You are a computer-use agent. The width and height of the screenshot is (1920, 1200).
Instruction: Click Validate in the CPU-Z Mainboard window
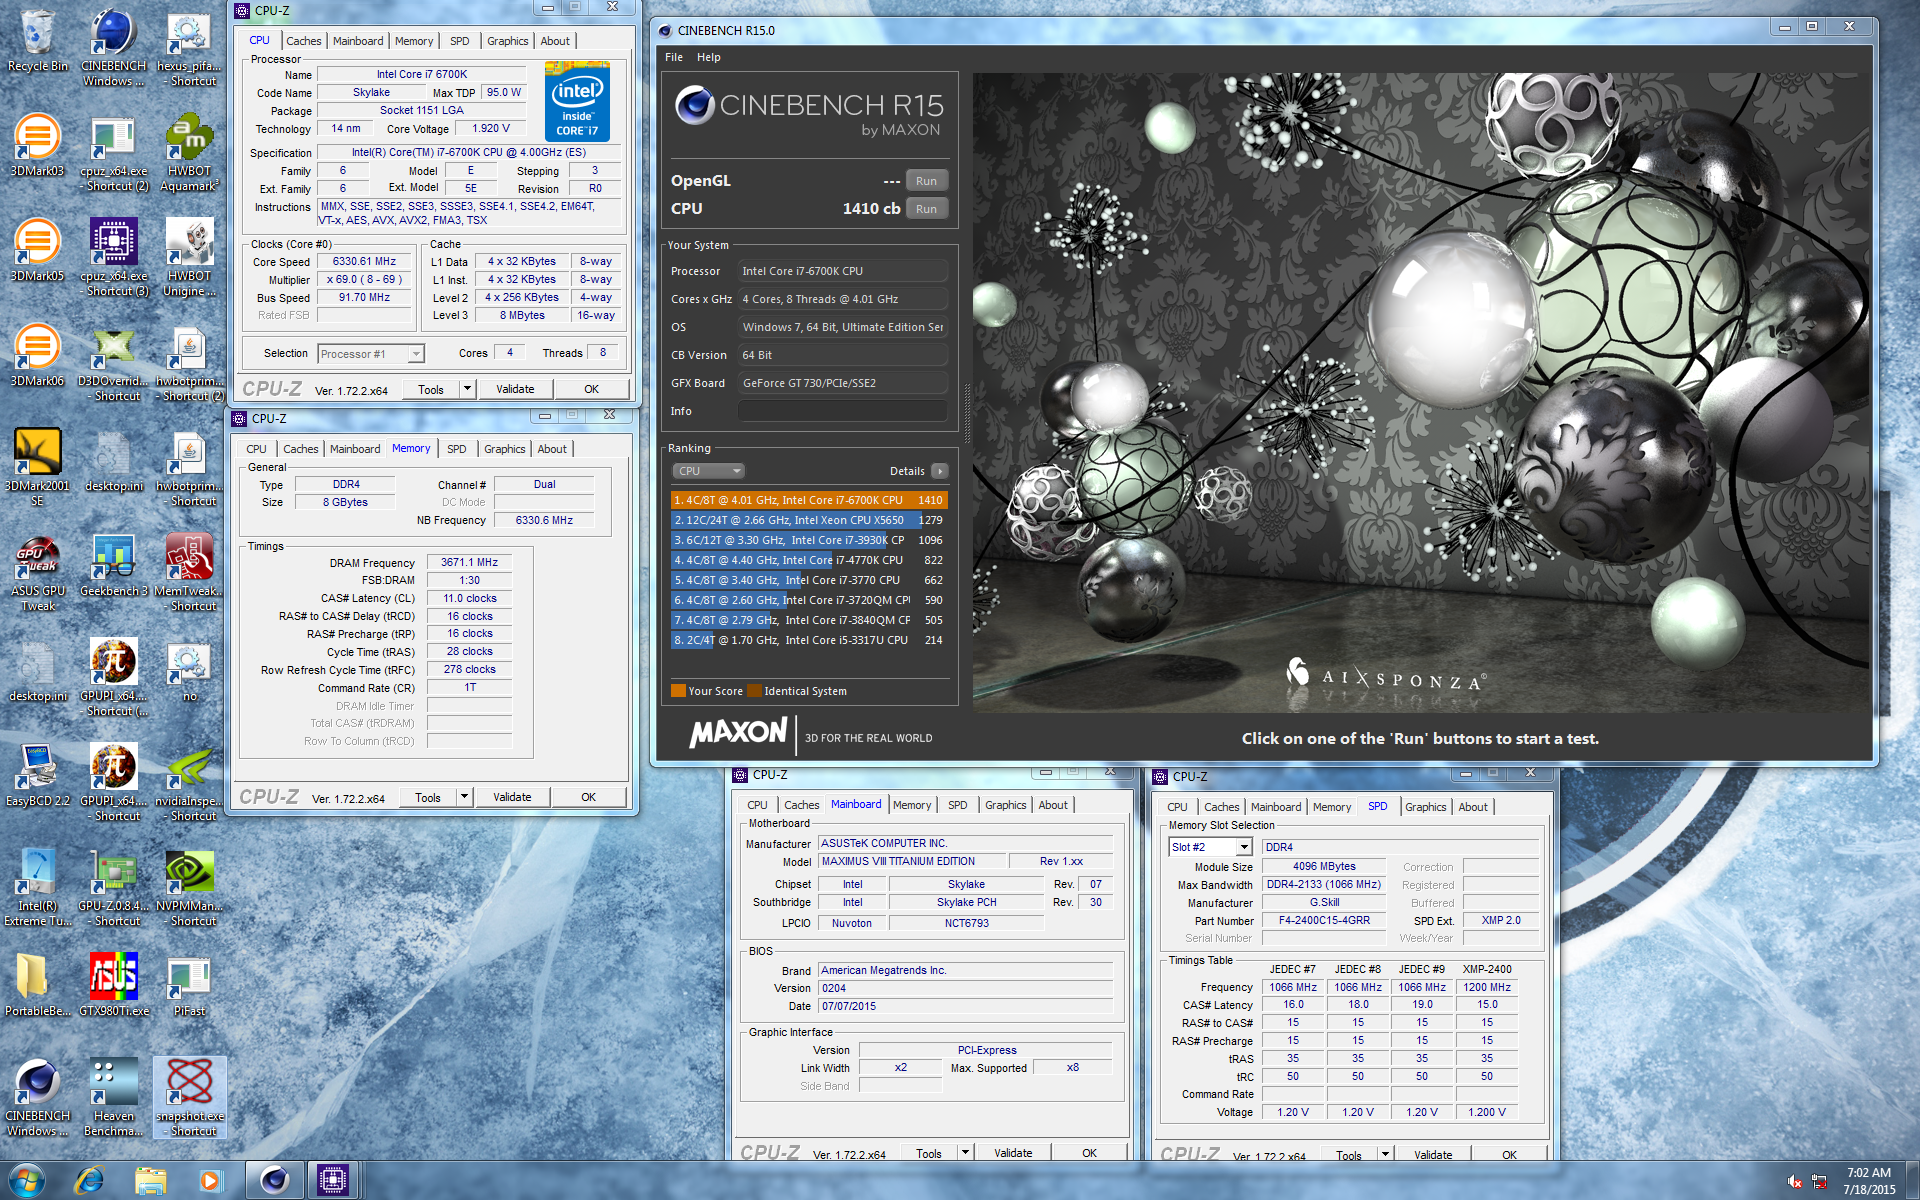tap(1013, 1153)
